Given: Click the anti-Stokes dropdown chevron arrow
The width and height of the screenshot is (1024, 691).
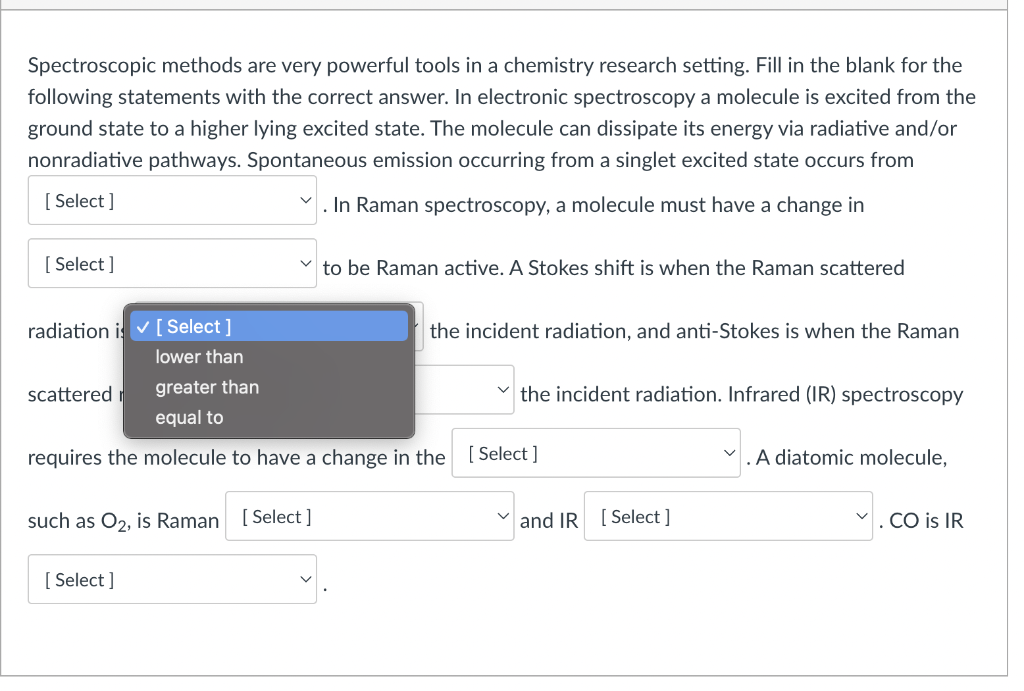Looking at the screenshot, I should click(x=502, y=389).
